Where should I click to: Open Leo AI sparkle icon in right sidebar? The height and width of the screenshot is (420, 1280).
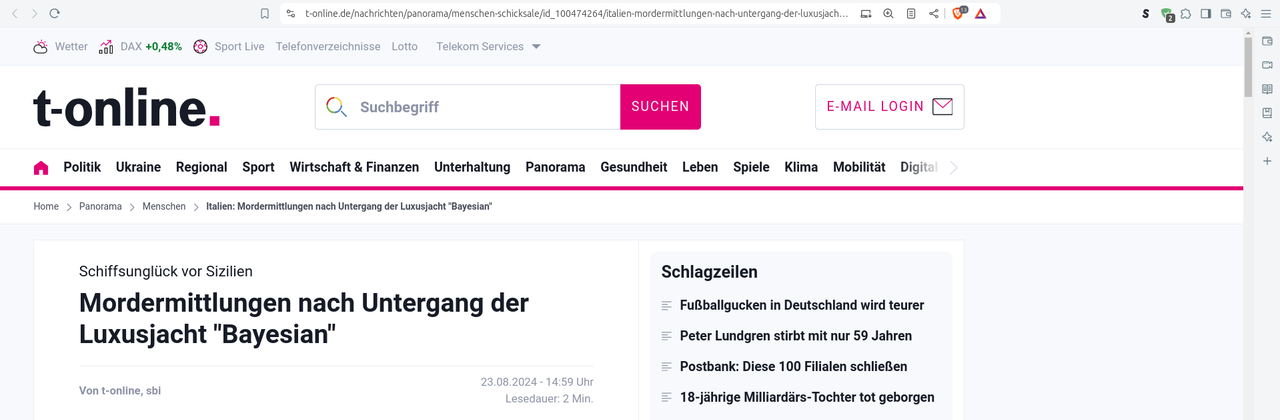[x=1267, y=137]
